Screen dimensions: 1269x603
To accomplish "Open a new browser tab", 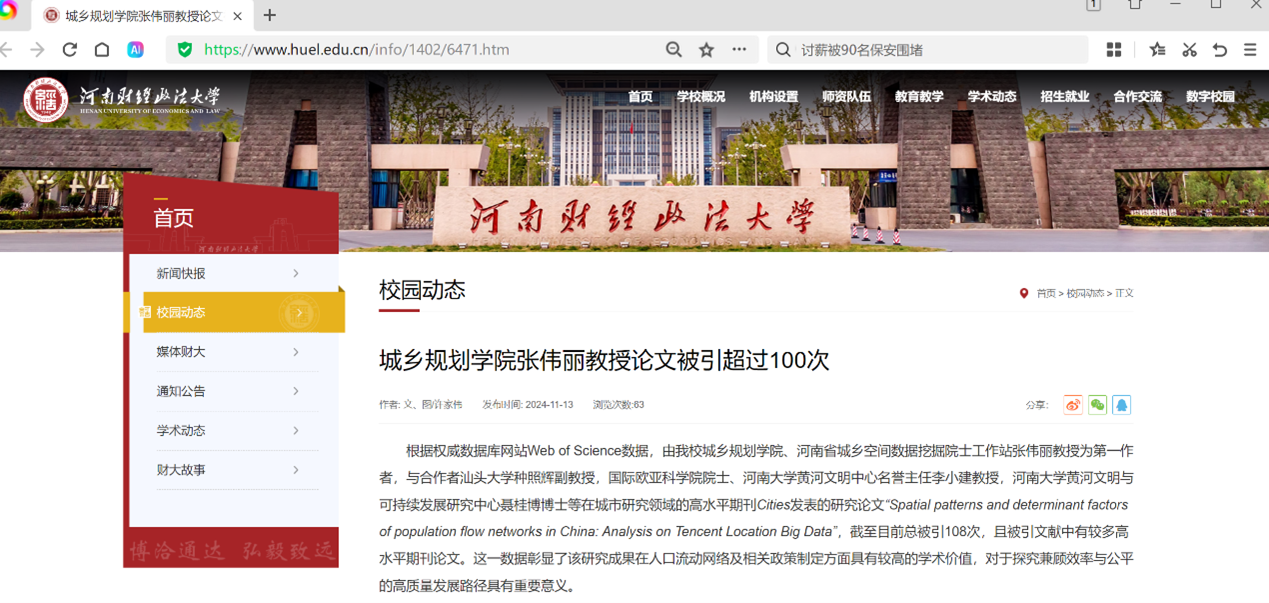I will tap(270, 16).
